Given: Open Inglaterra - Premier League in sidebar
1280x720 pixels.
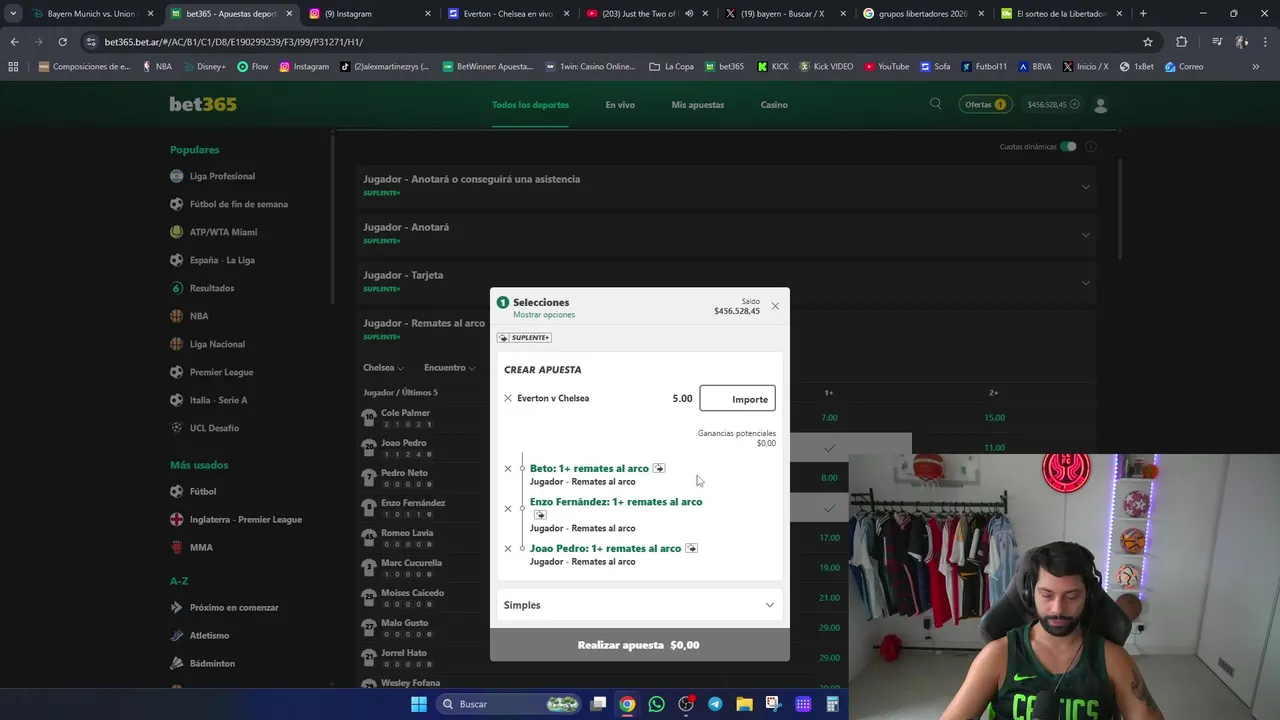Looking at the screenshot, I should point(236,519).
